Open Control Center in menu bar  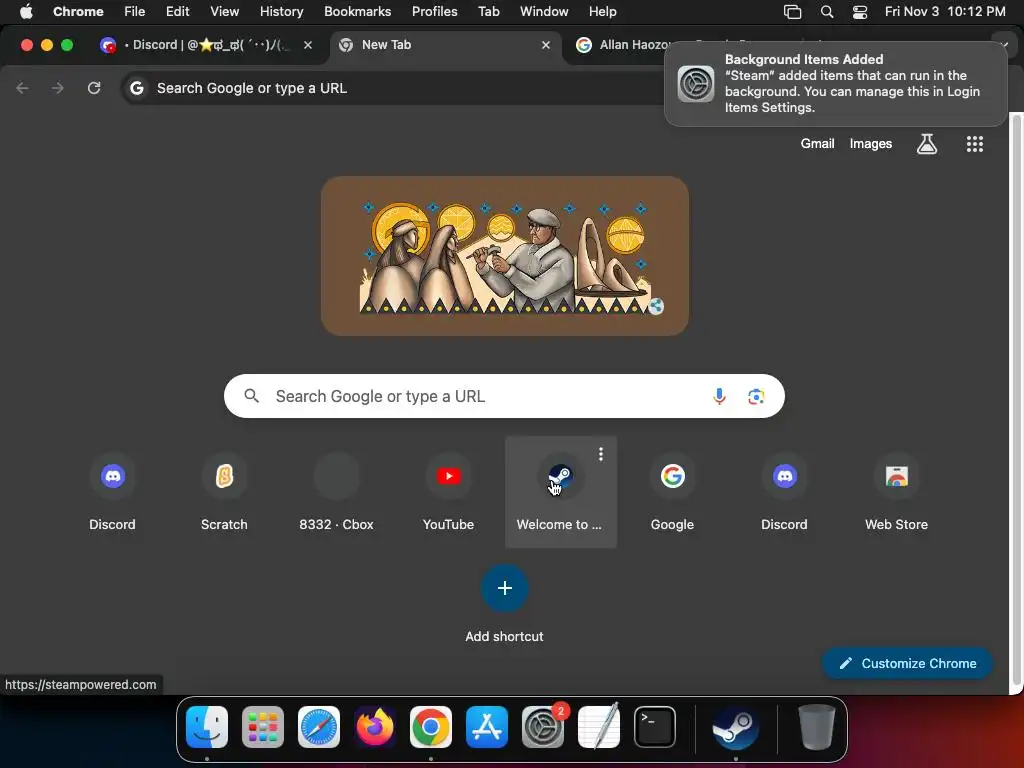click(x=860, y=12)
